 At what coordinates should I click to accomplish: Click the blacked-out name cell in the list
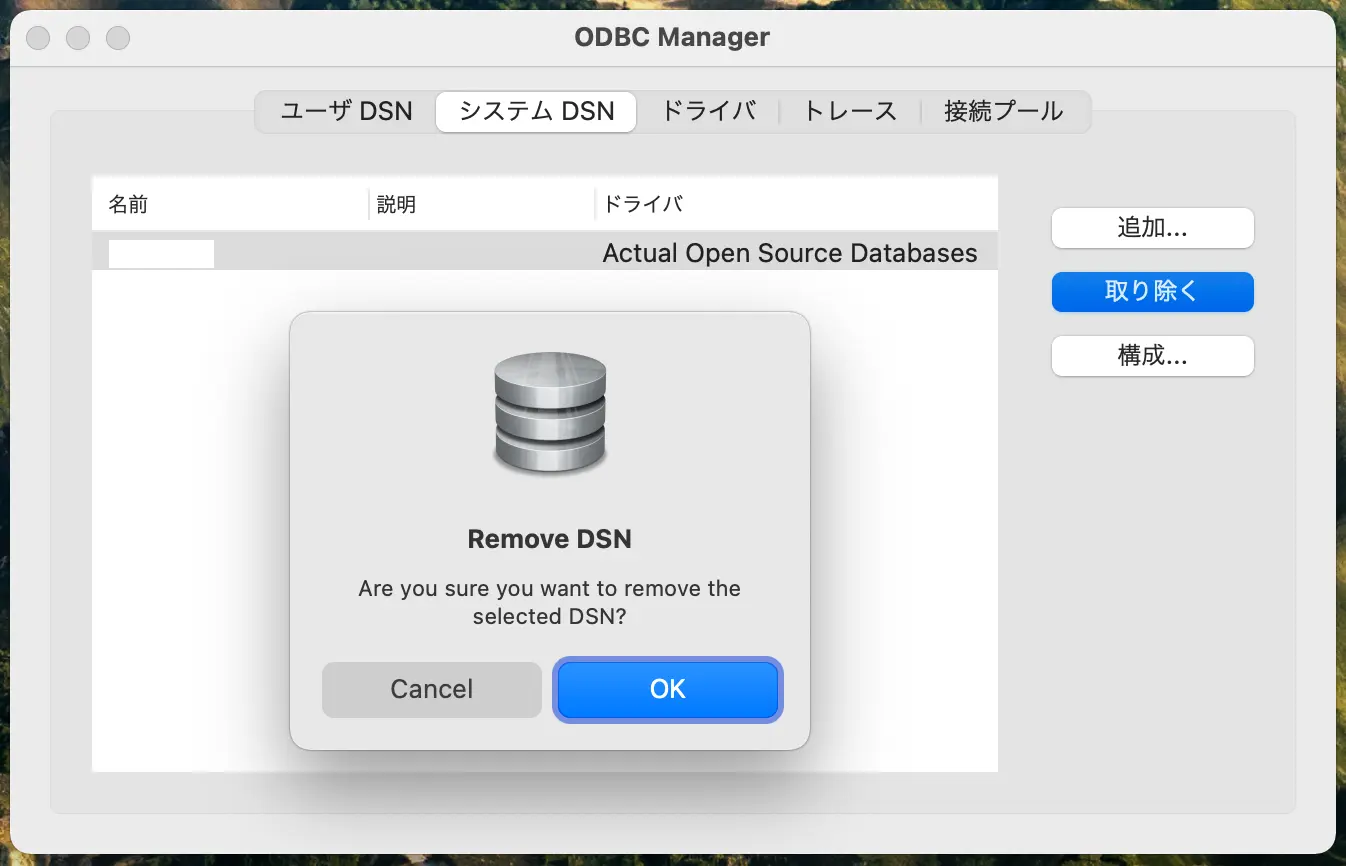(x=160, y=252)
